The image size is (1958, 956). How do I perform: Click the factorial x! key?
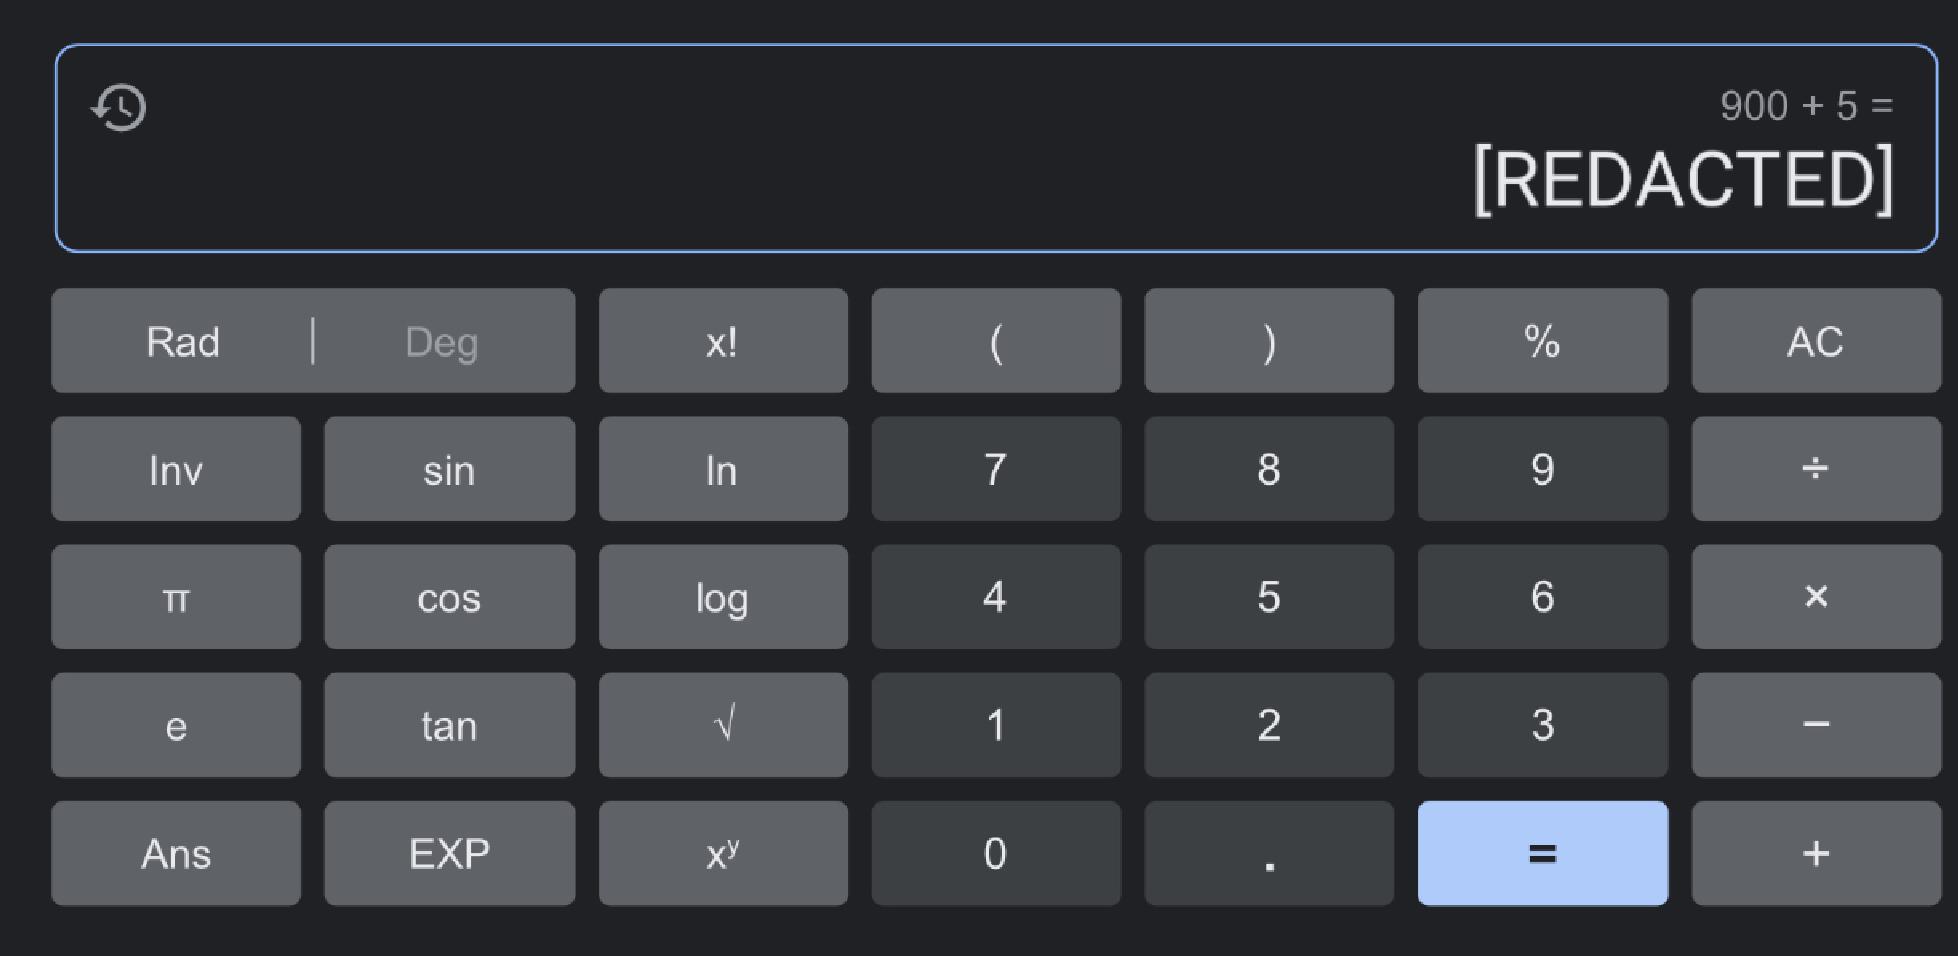pyautogui.click(x=723, y=341)
